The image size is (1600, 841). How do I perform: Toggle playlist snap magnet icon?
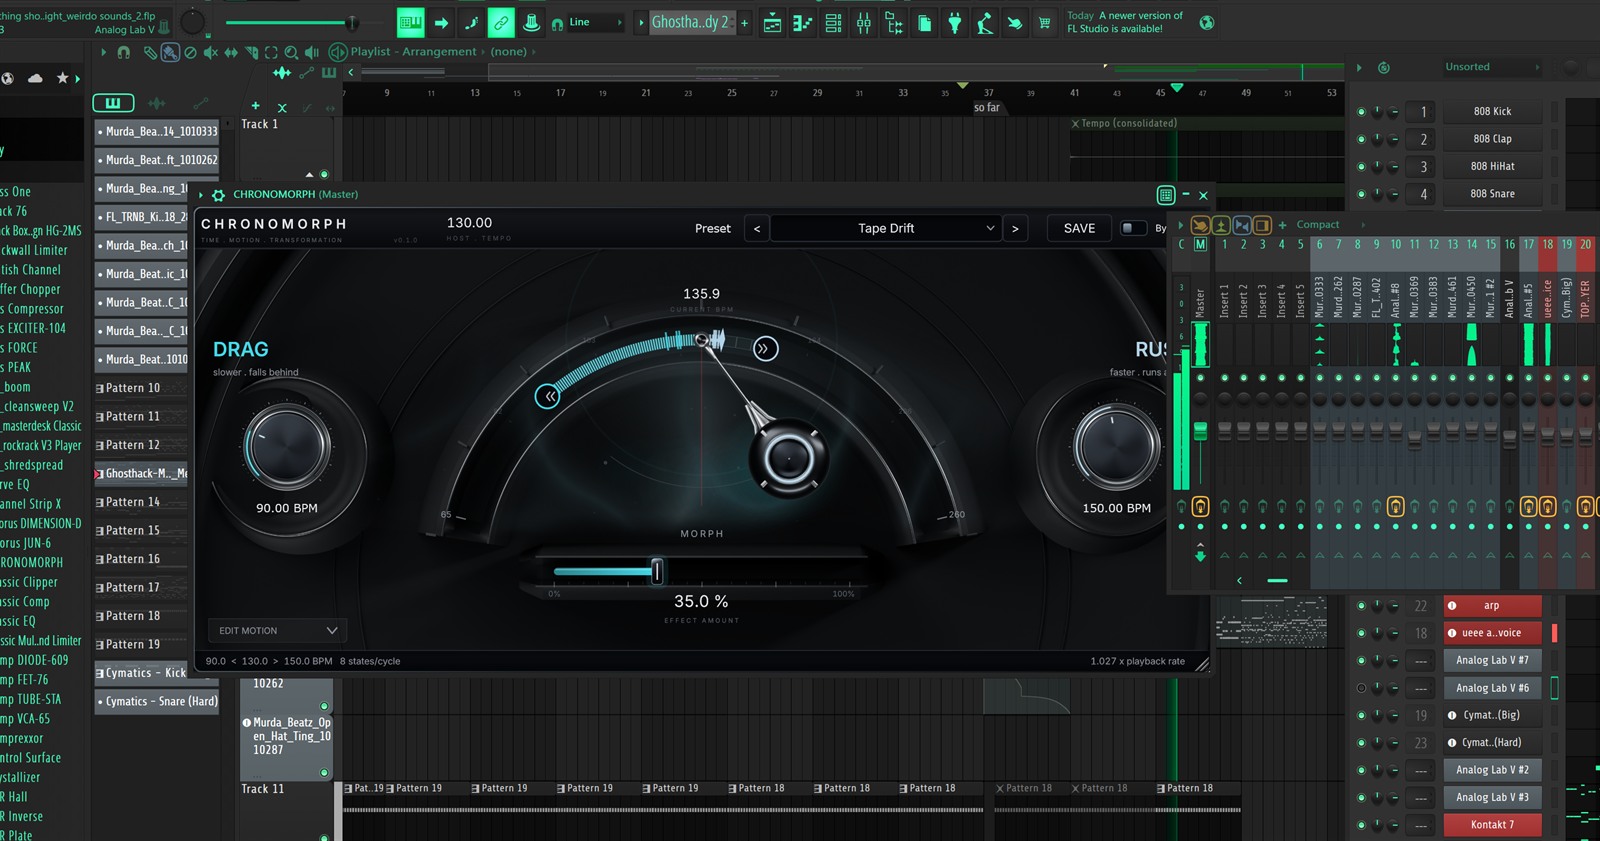(x=124, y=52)
